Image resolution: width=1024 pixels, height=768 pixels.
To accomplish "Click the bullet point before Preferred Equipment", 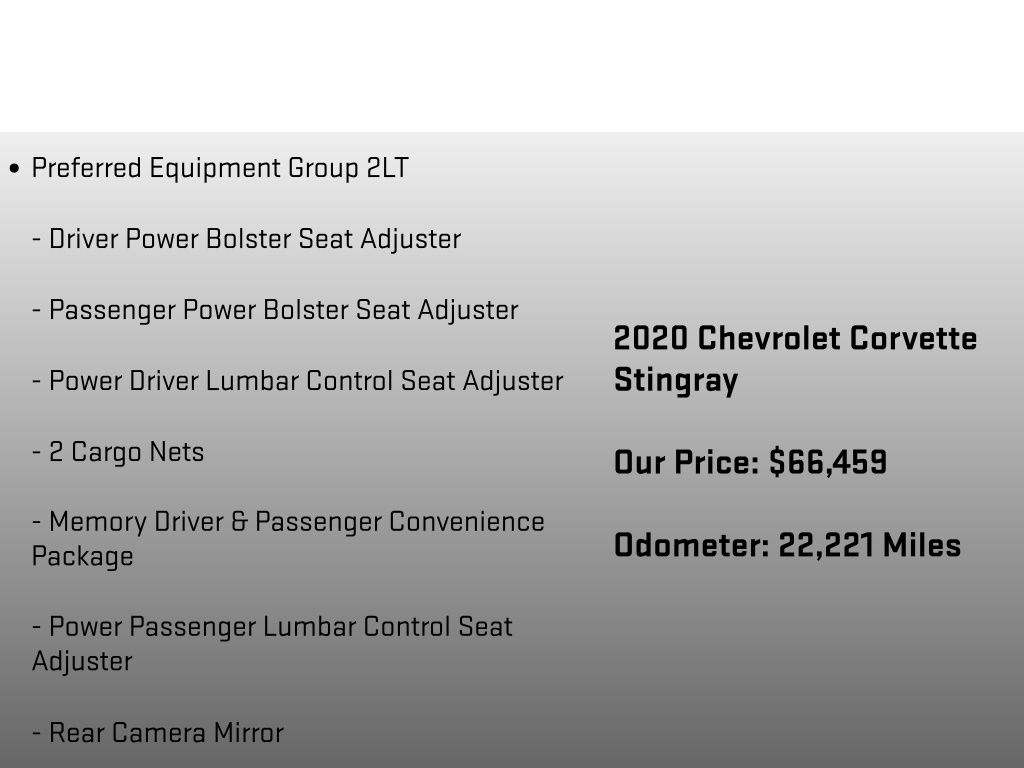I will click(14, 168).
